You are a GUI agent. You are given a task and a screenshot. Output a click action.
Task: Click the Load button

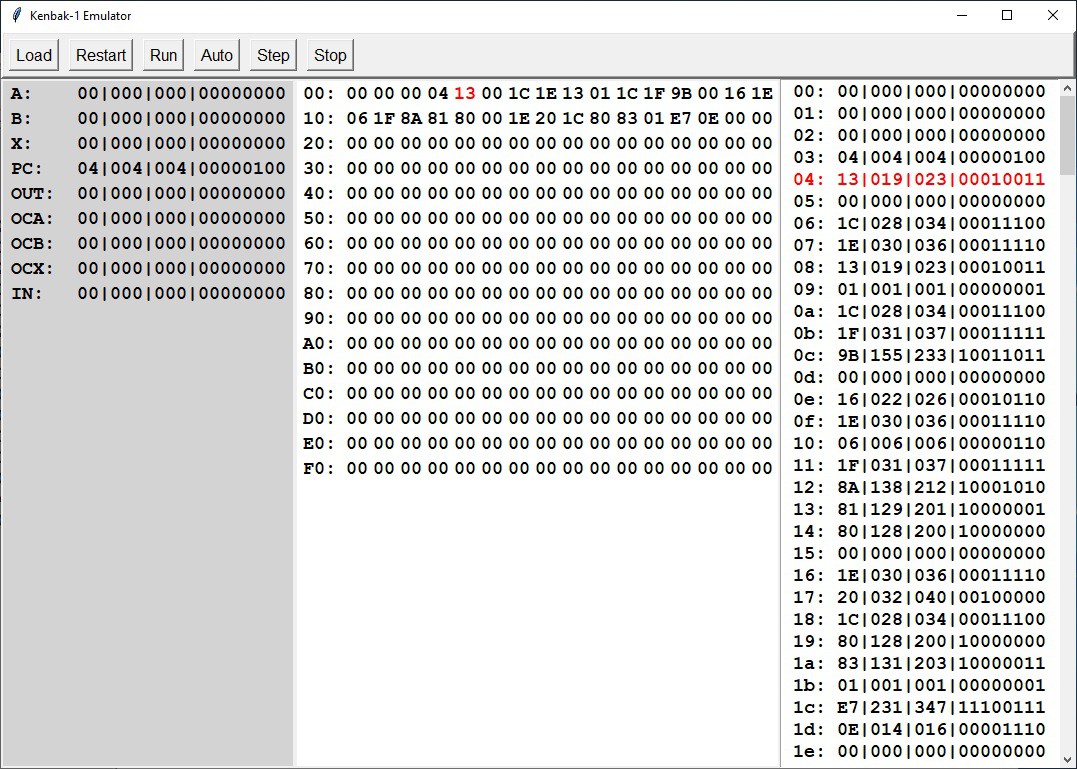pos(34,55)
